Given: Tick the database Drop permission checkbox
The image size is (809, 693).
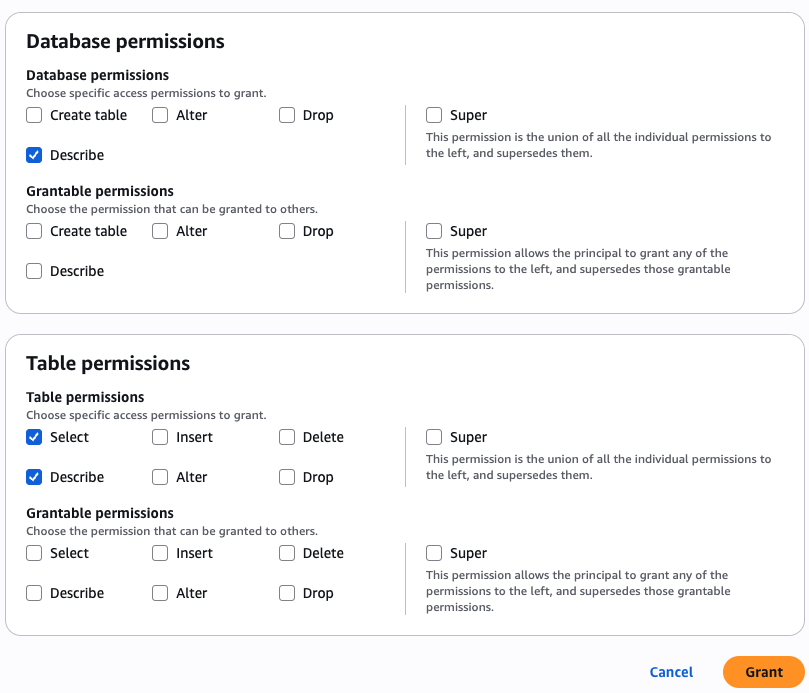Looking at the screenshot, I should [x=287, y=115].
